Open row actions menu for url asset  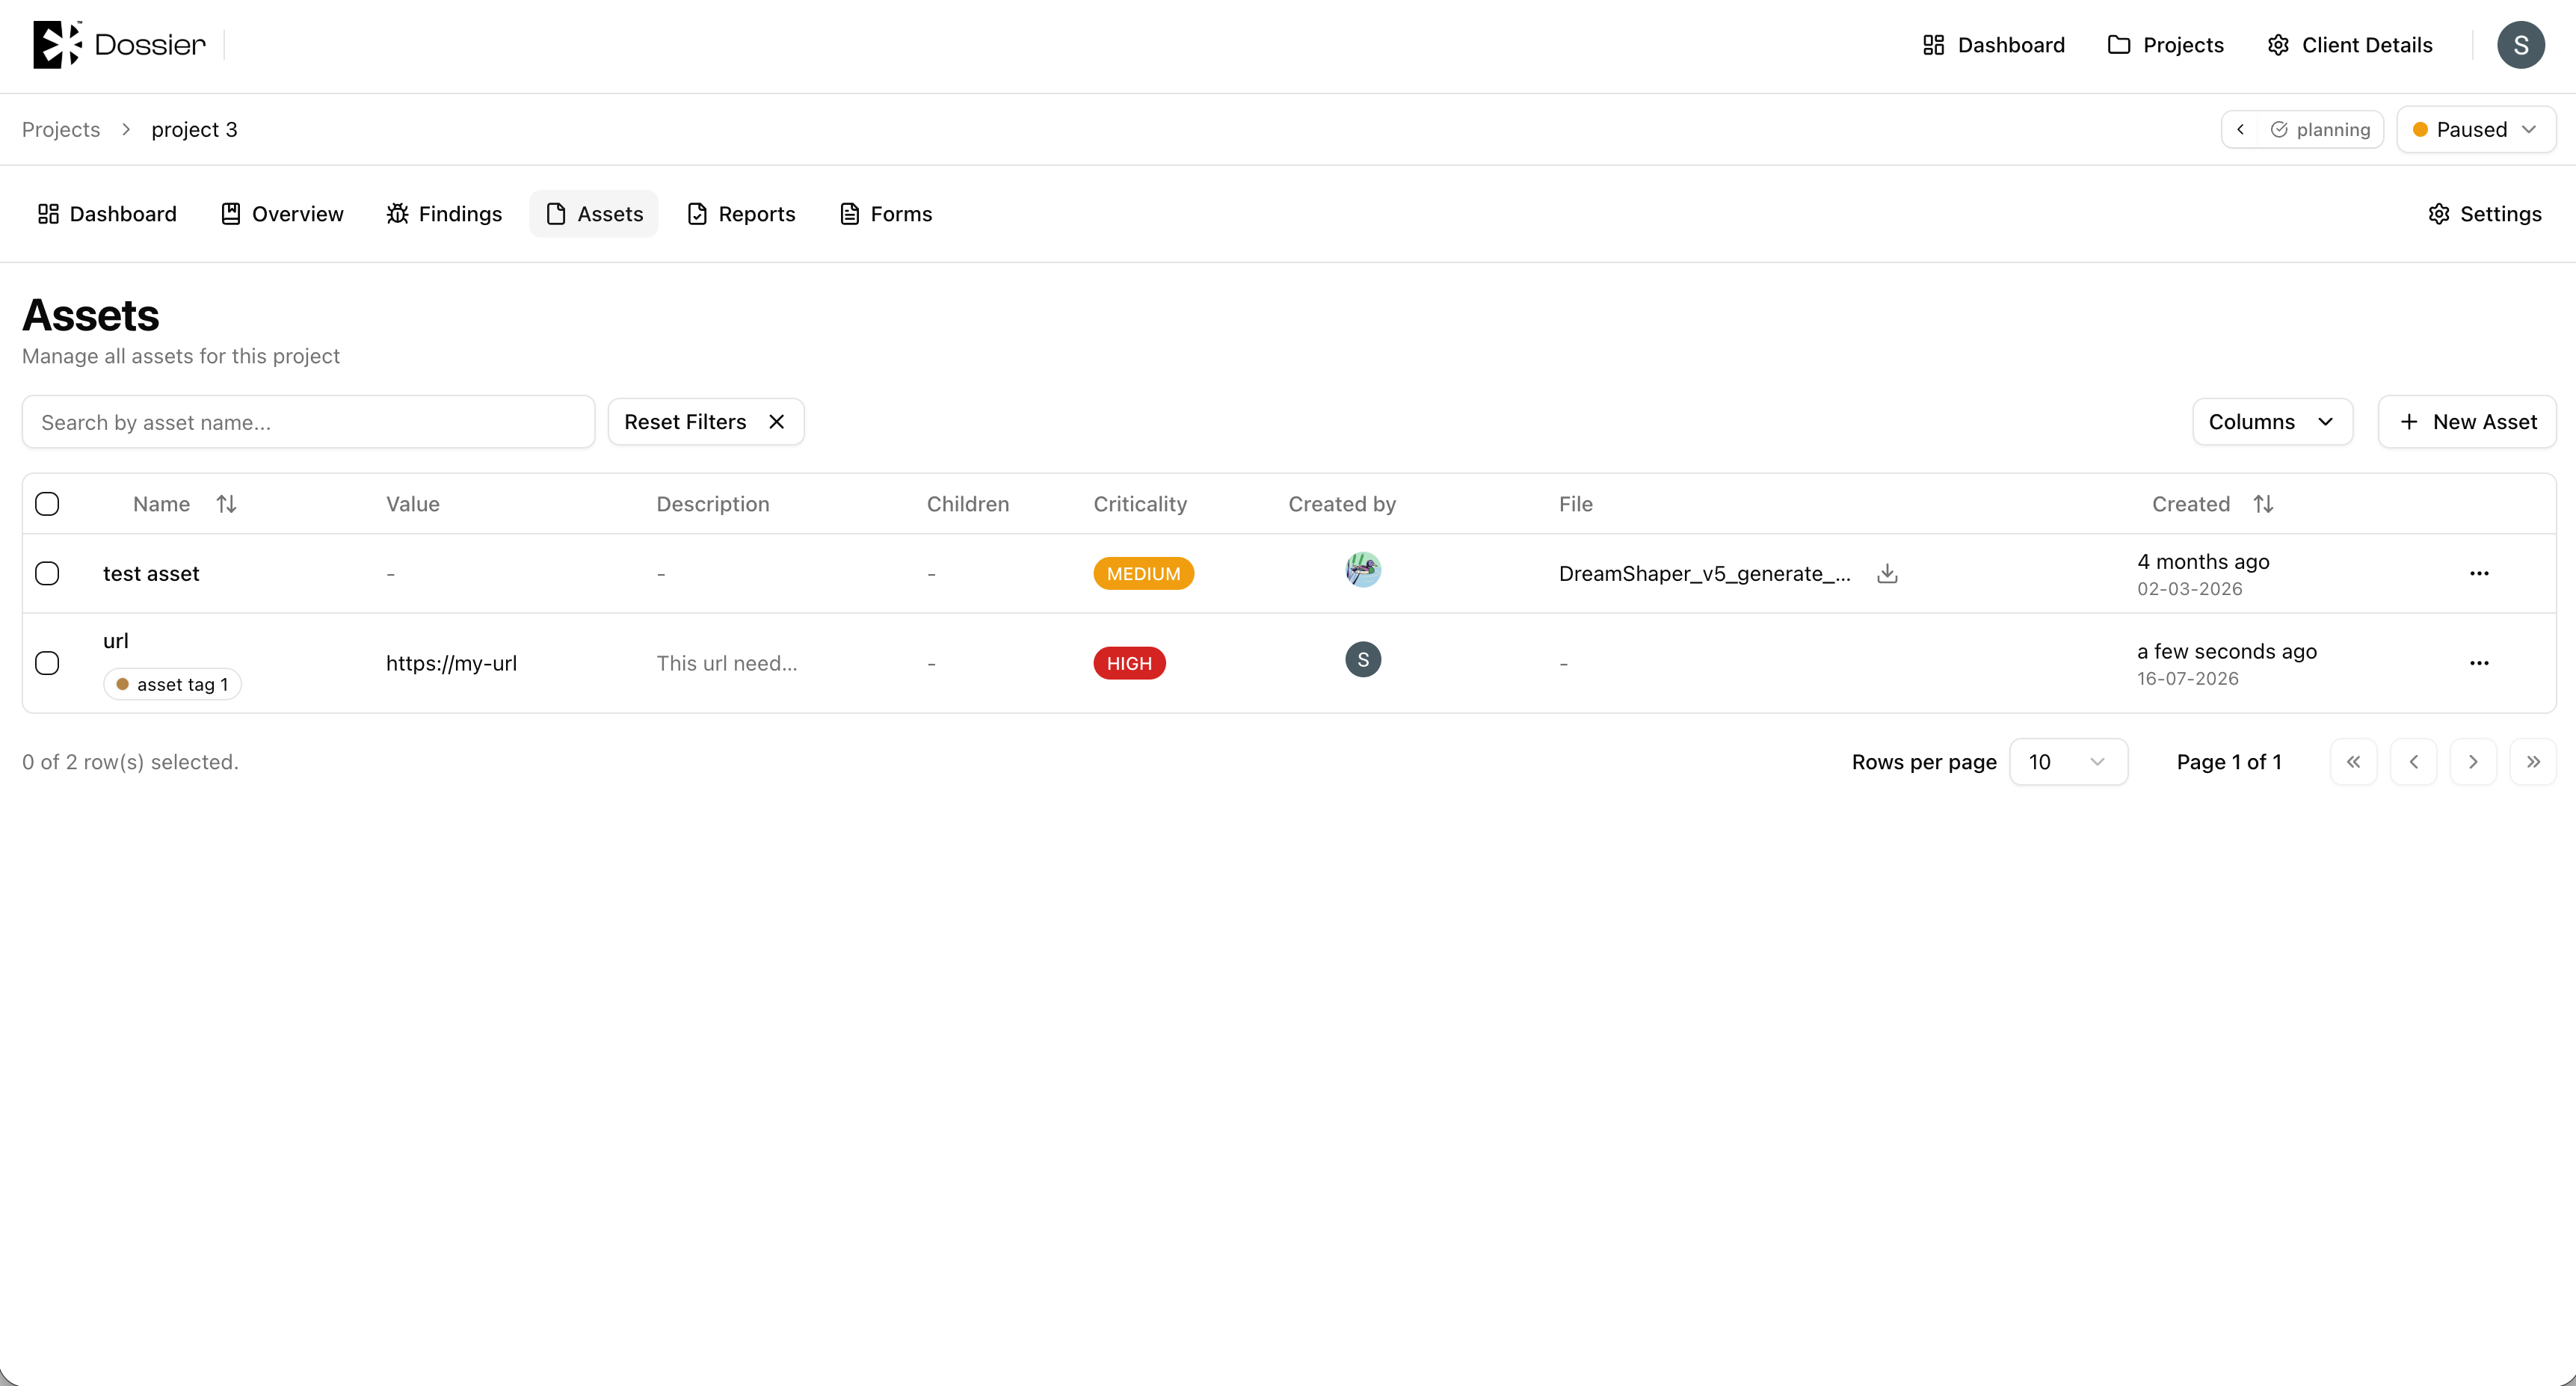(2479, 663)
